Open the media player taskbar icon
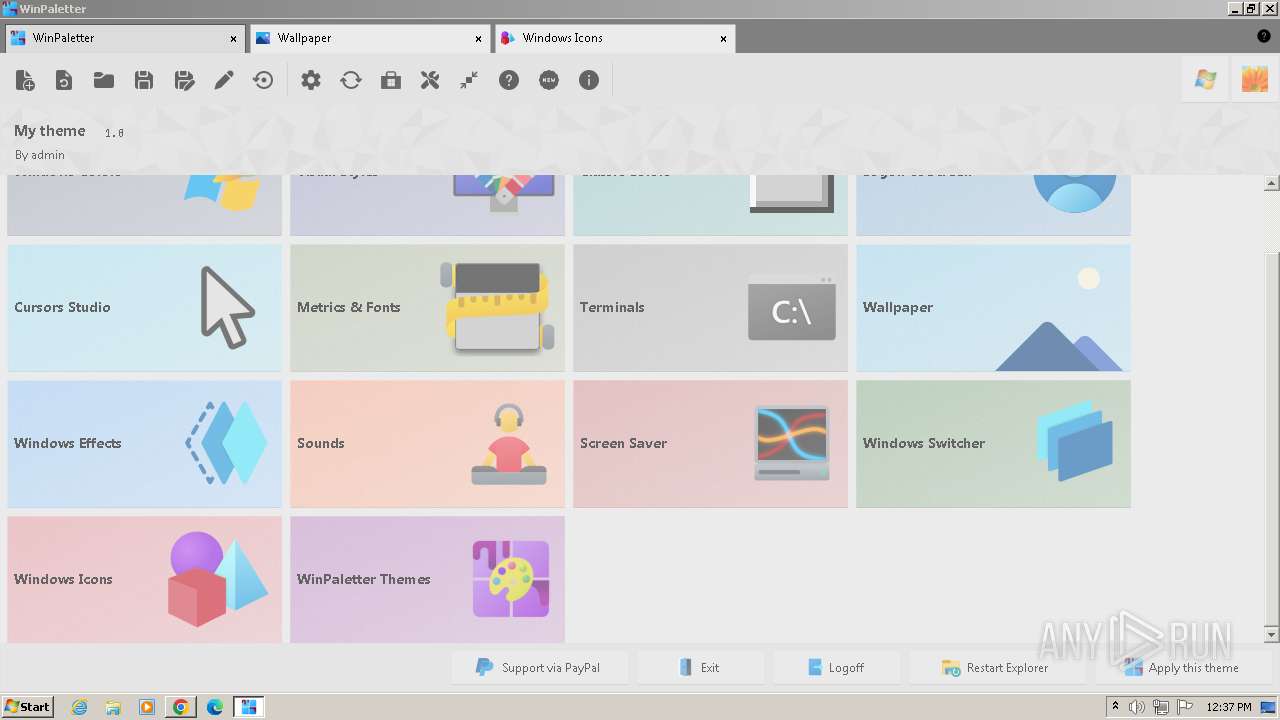The width and height of the screenshot is (1280, 720). click(x=147, y=707)
